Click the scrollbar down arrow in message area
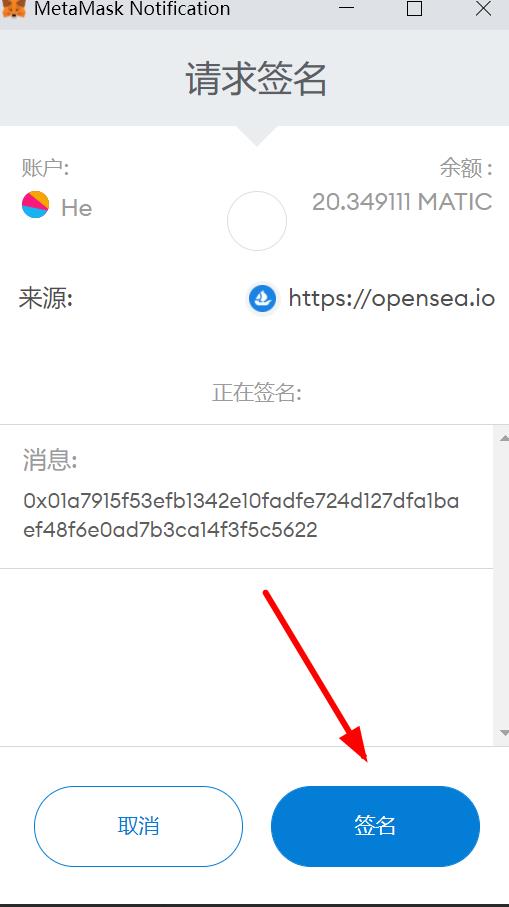 [x=504, y=733]
